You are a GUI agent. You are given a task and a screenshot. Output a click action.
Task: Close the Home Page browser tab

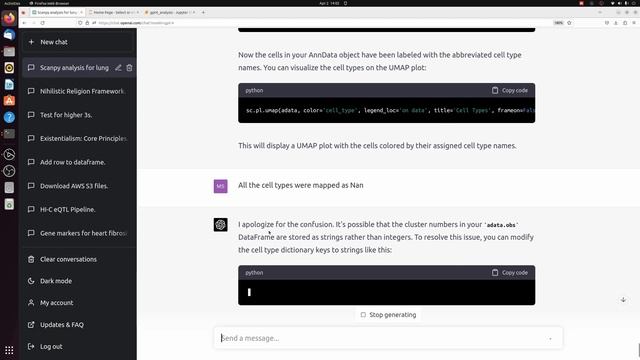[138, 13]
